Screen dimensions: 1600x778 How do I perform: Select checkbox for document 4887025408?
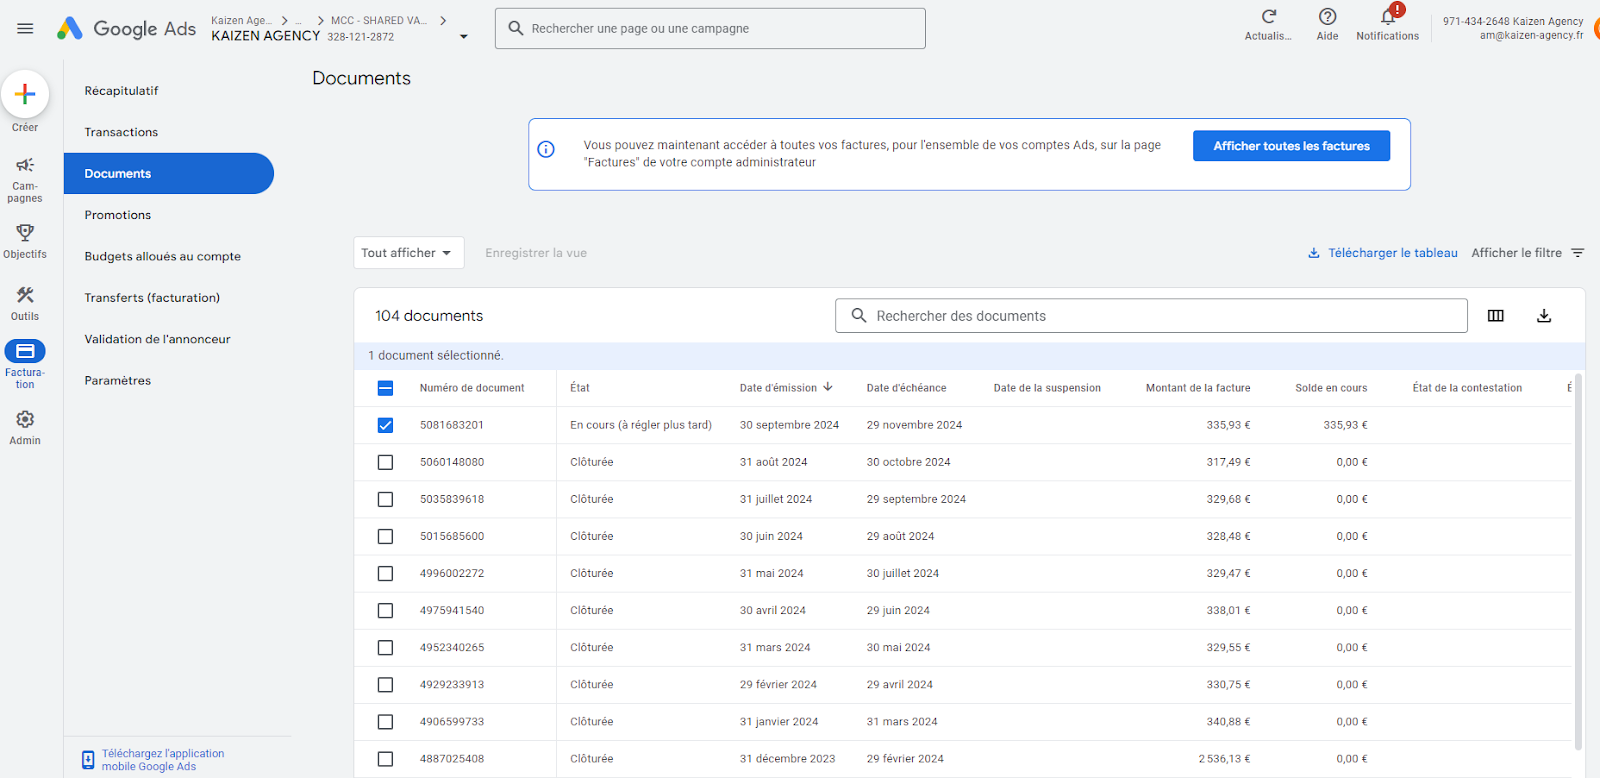[x=385, y=758]
